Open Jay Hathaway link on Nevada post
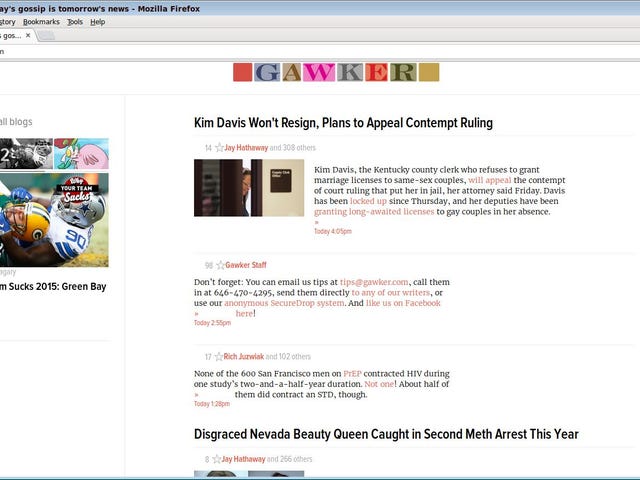Viewport: 640px width, 480px height. [243, 459]
